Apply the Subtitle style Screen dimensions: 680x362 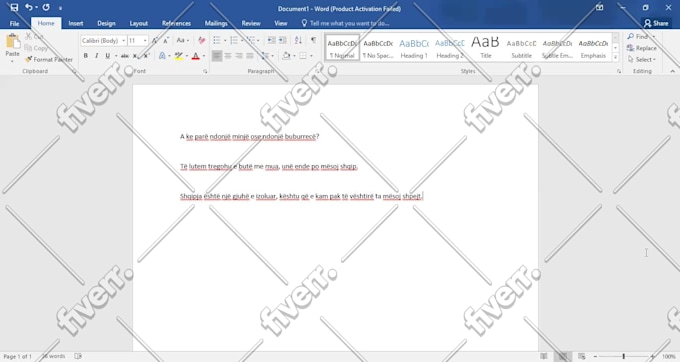tap(521, 48)
